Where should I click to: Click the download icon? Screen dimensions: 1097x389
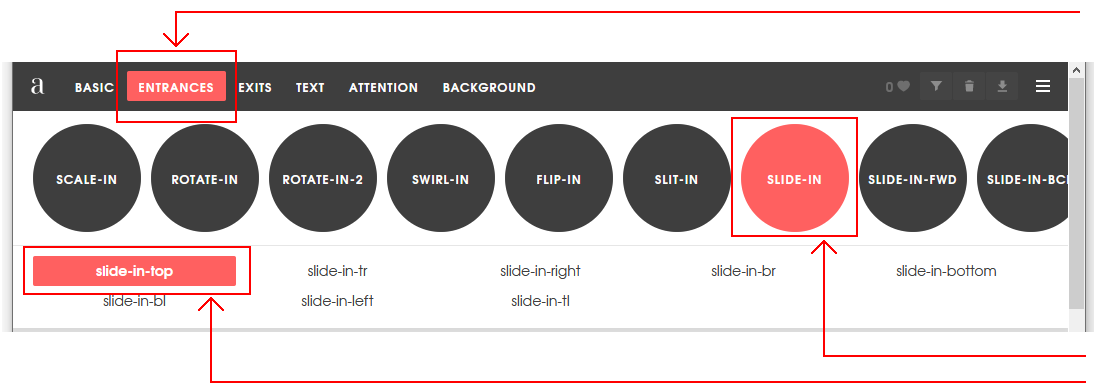click(1002, 86)
